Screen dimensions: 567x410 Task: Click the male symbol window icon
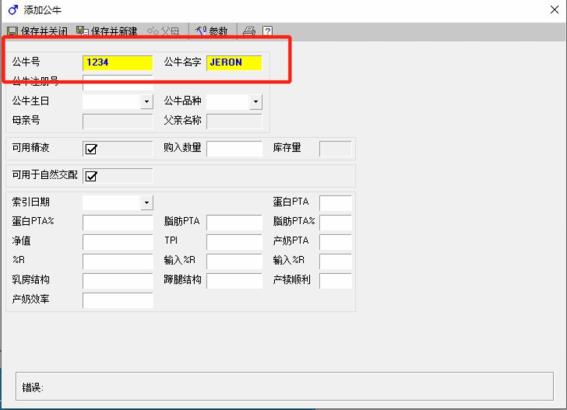[x=13, y=10]
